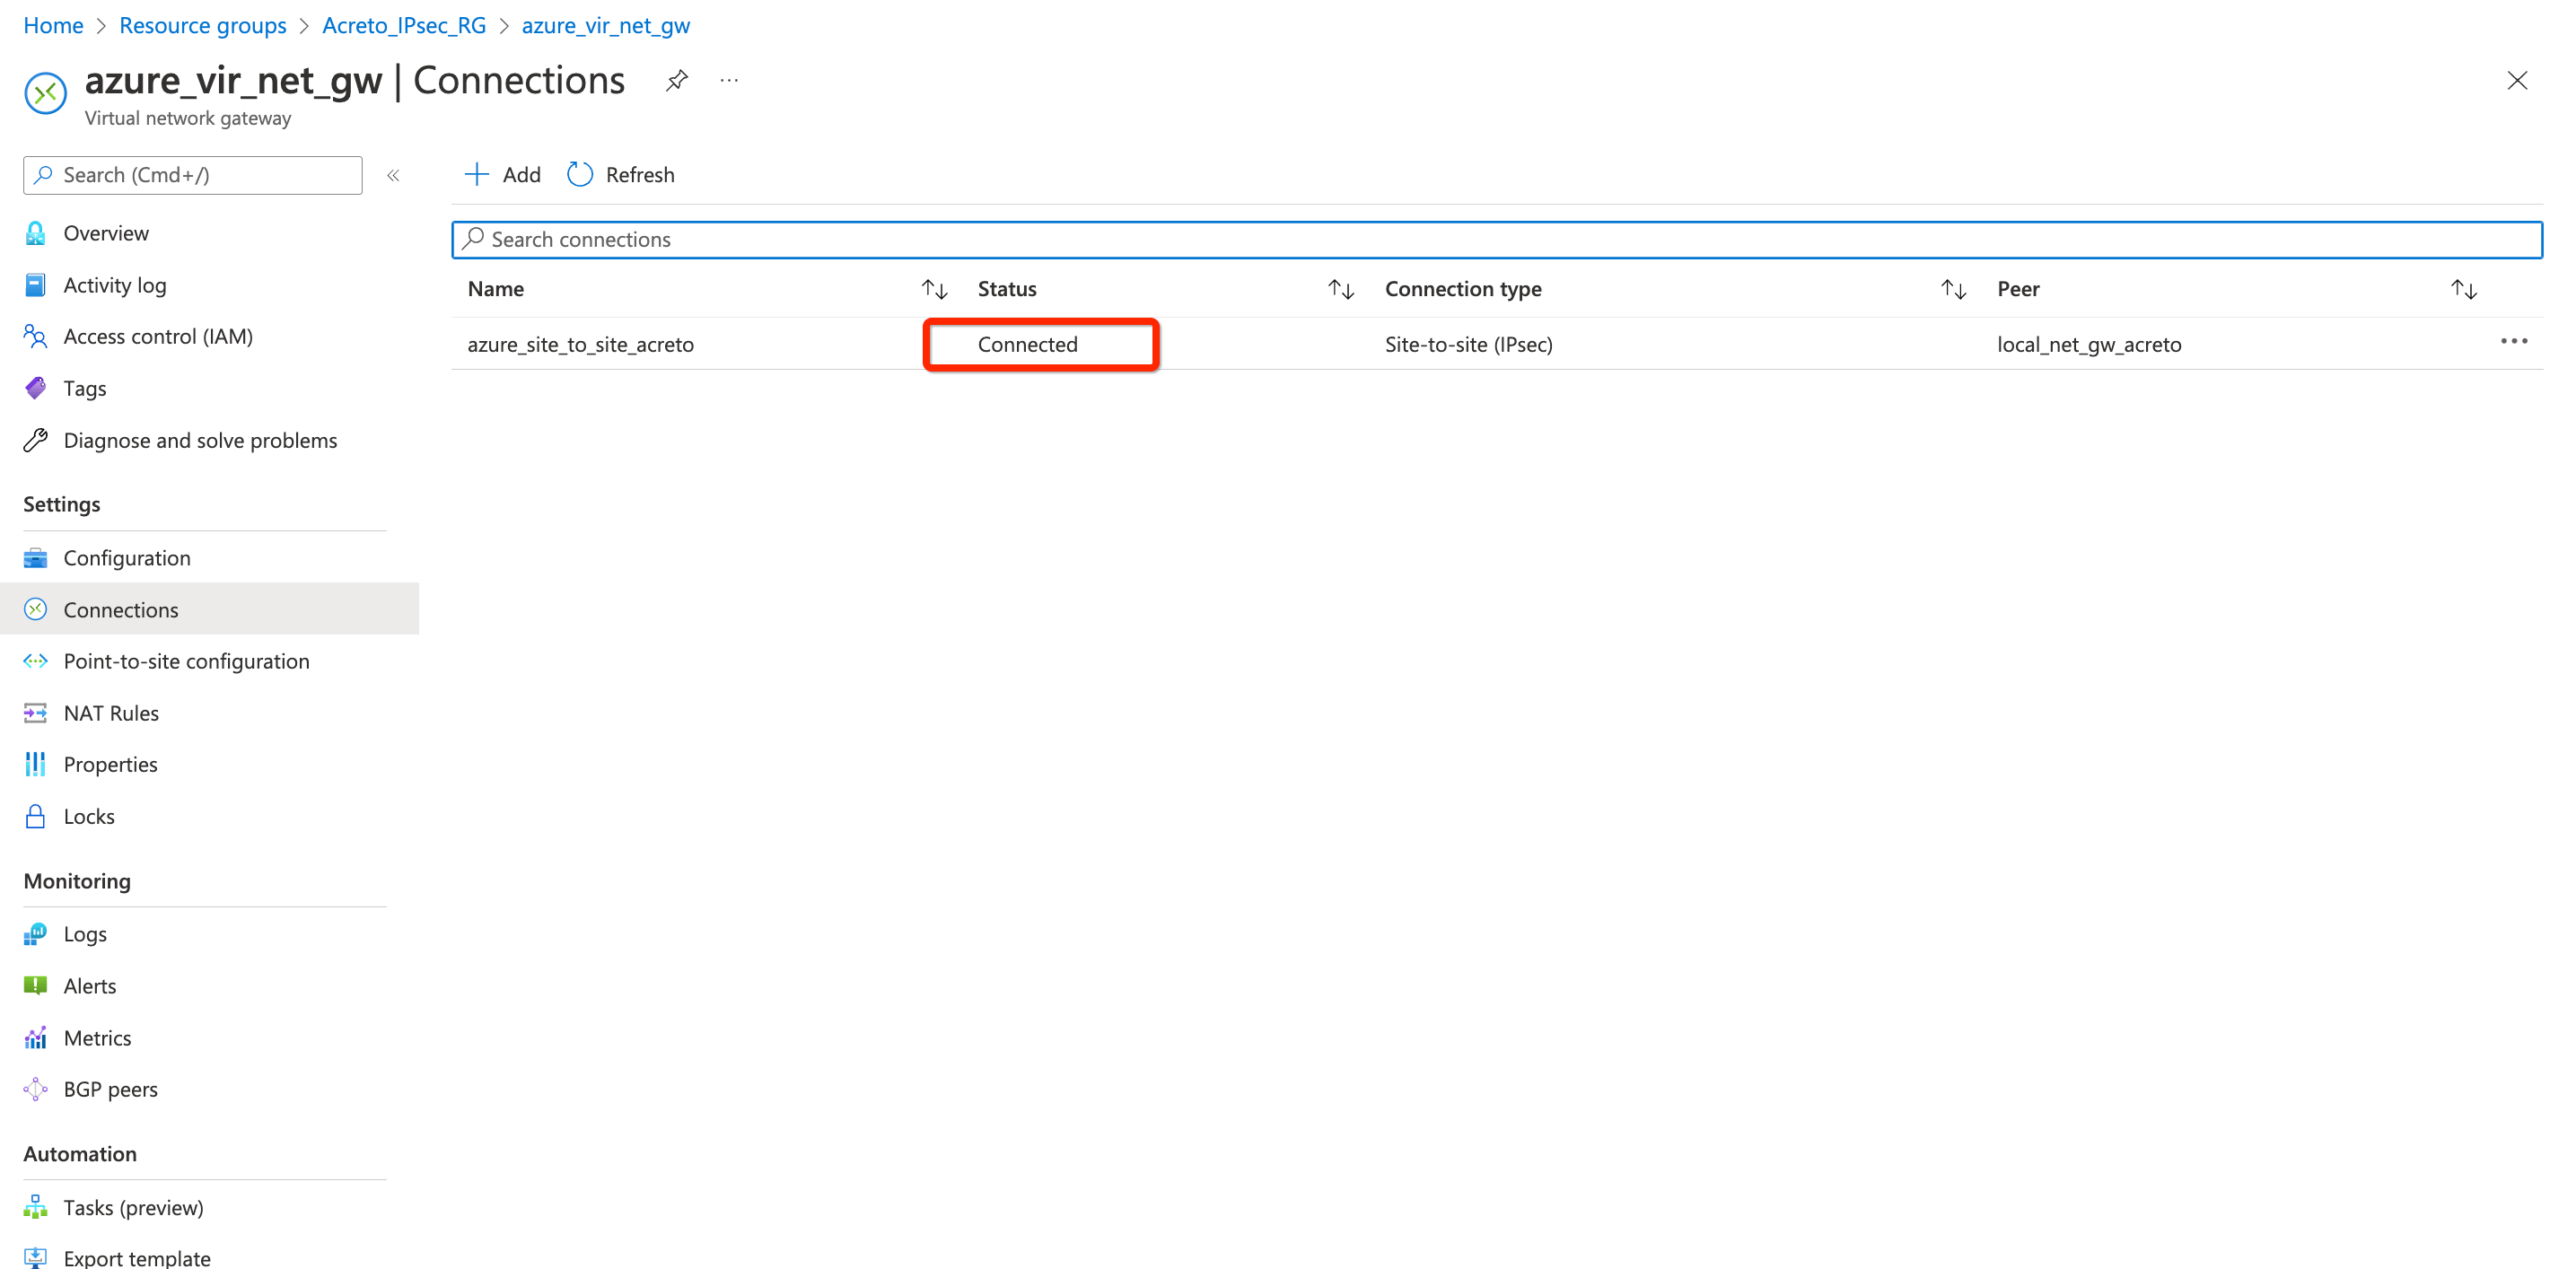The image size is (2576, 1269).
Task: Open Point-to-site configuration icon
Action: coord(35,661)
